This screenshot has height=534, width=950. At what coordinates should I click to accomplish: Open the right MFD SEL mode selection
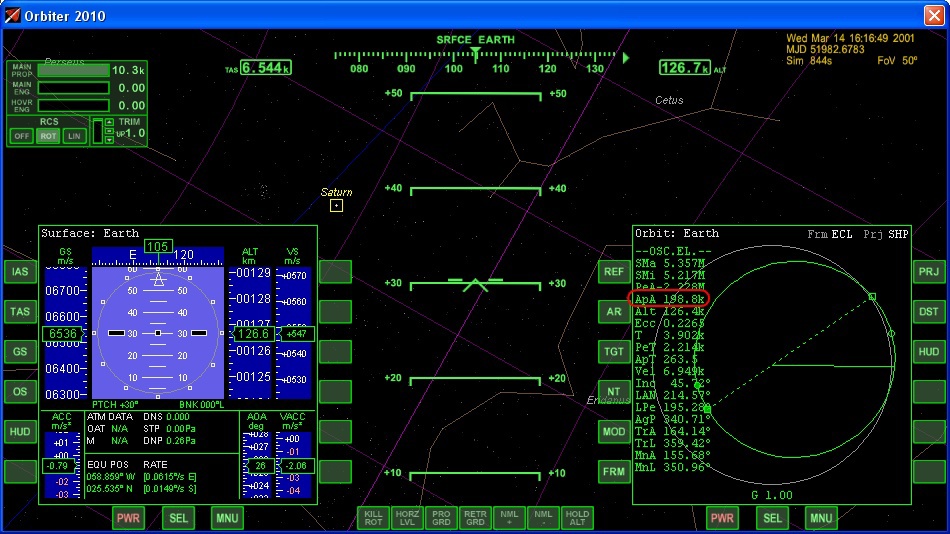772,518
